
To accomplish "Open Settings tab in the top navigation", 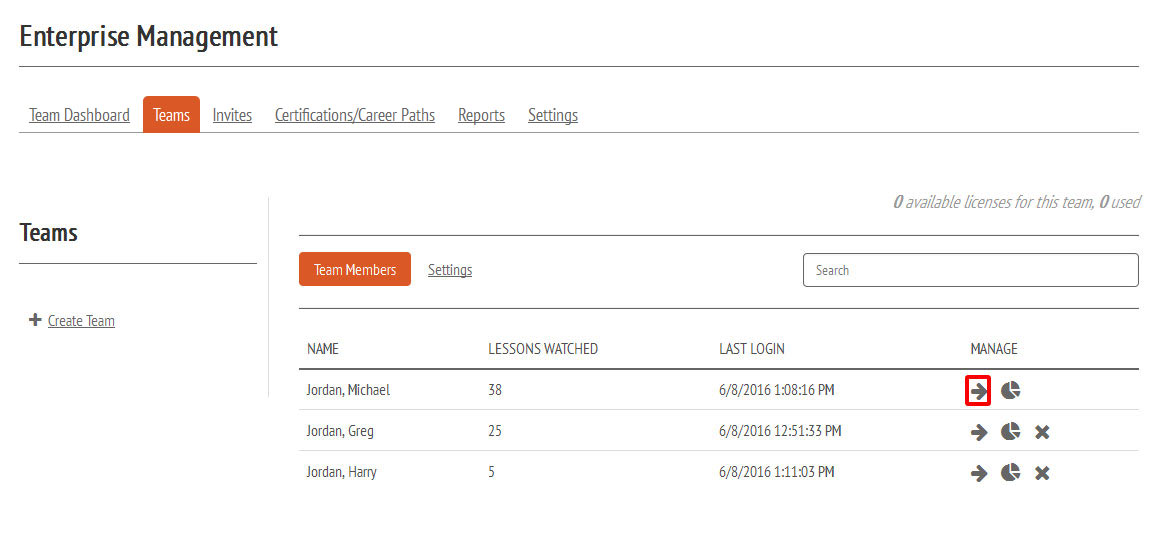I will [553, 115].
